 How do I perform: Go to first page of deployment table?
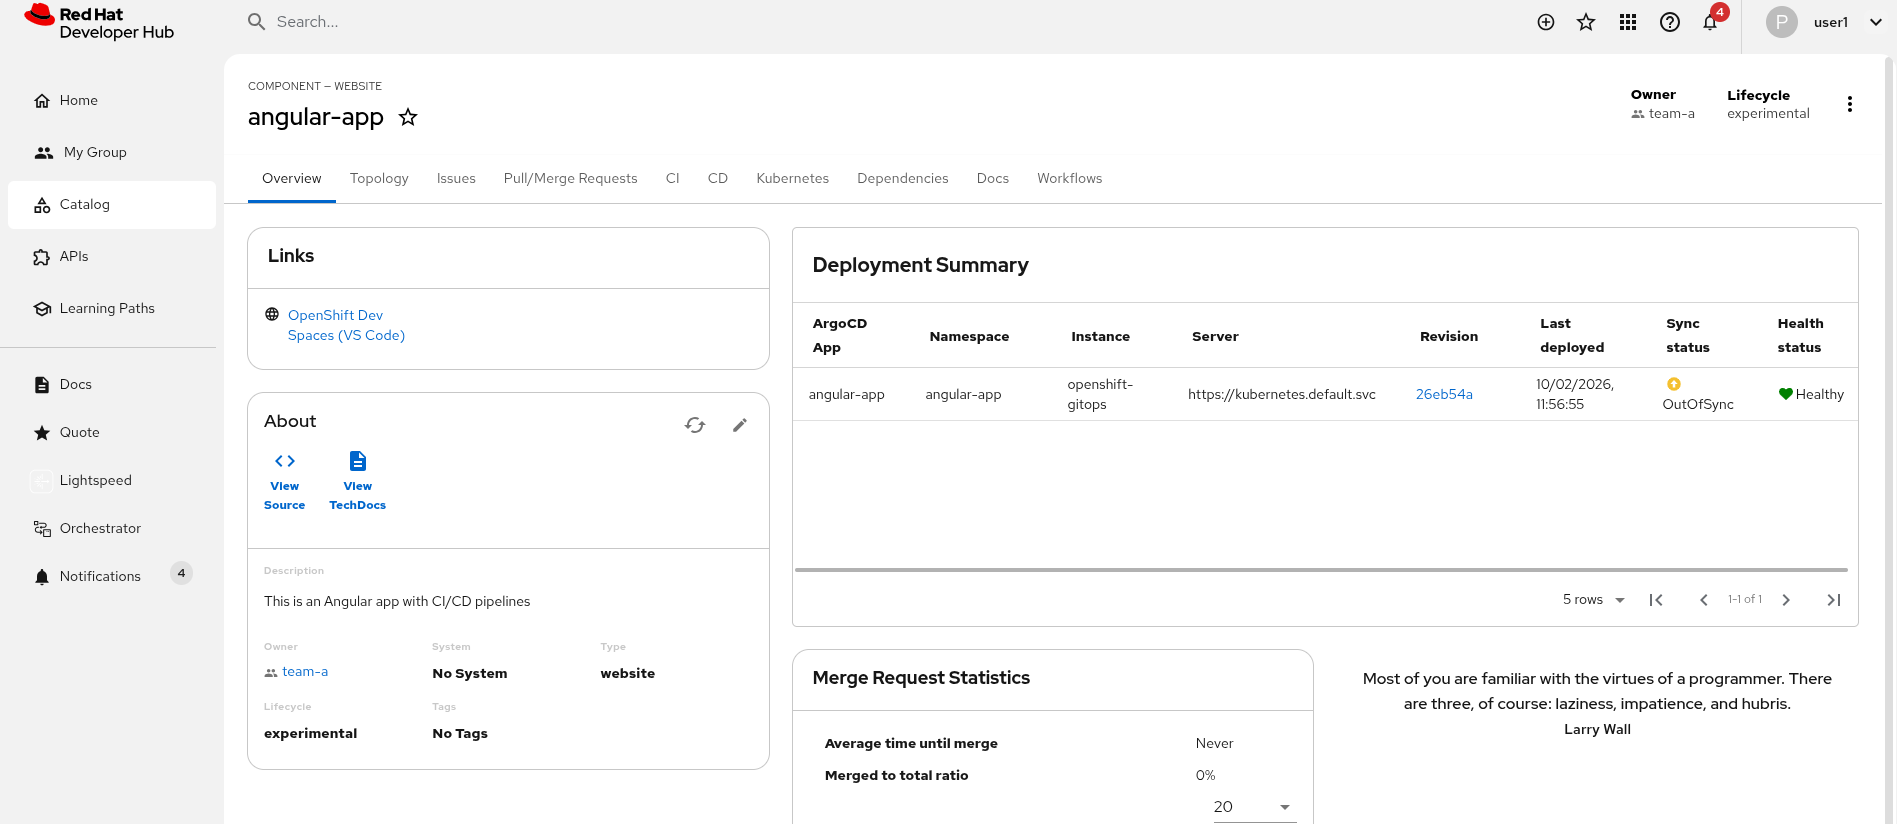coord(1656,600)
